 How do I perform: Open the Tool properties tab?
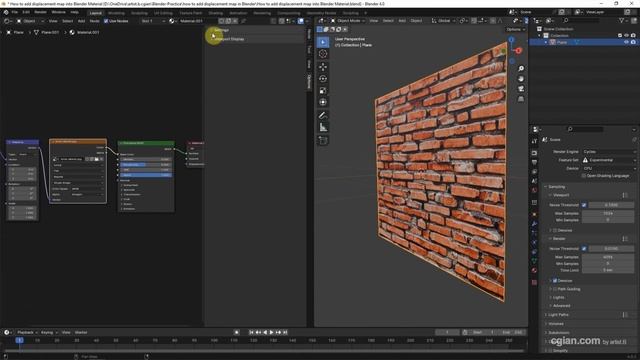coord(534,141)
